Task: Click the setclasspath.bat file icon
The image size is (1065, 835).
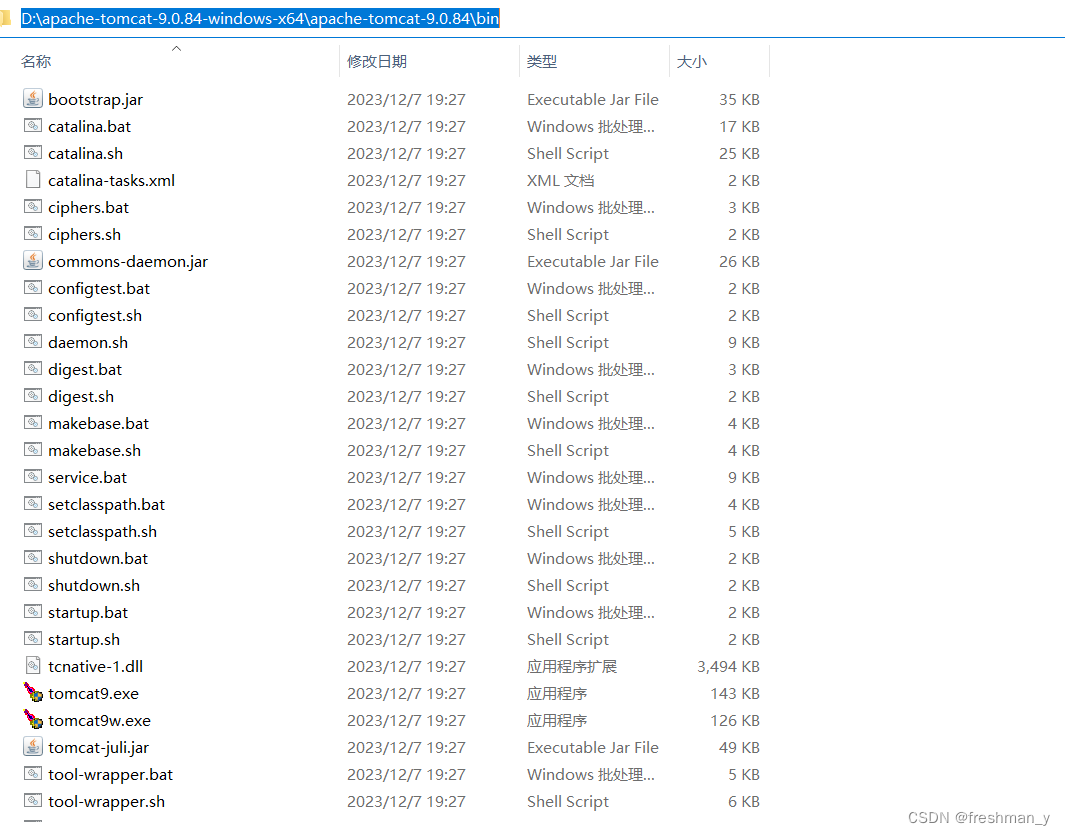Action: coord(33,503)
